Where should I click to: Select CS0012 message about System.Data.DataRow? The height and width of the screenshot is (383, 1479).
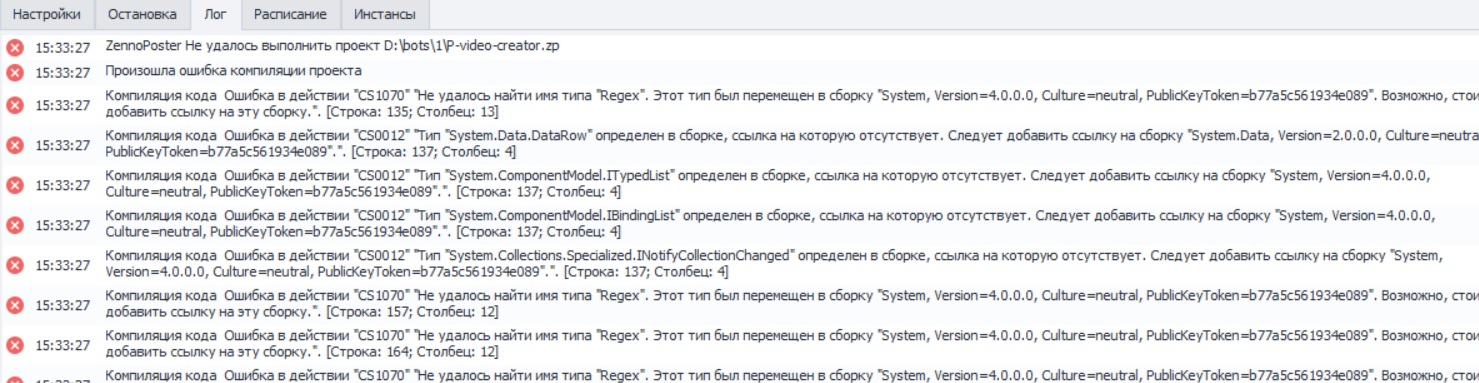(x=791, y=144)
